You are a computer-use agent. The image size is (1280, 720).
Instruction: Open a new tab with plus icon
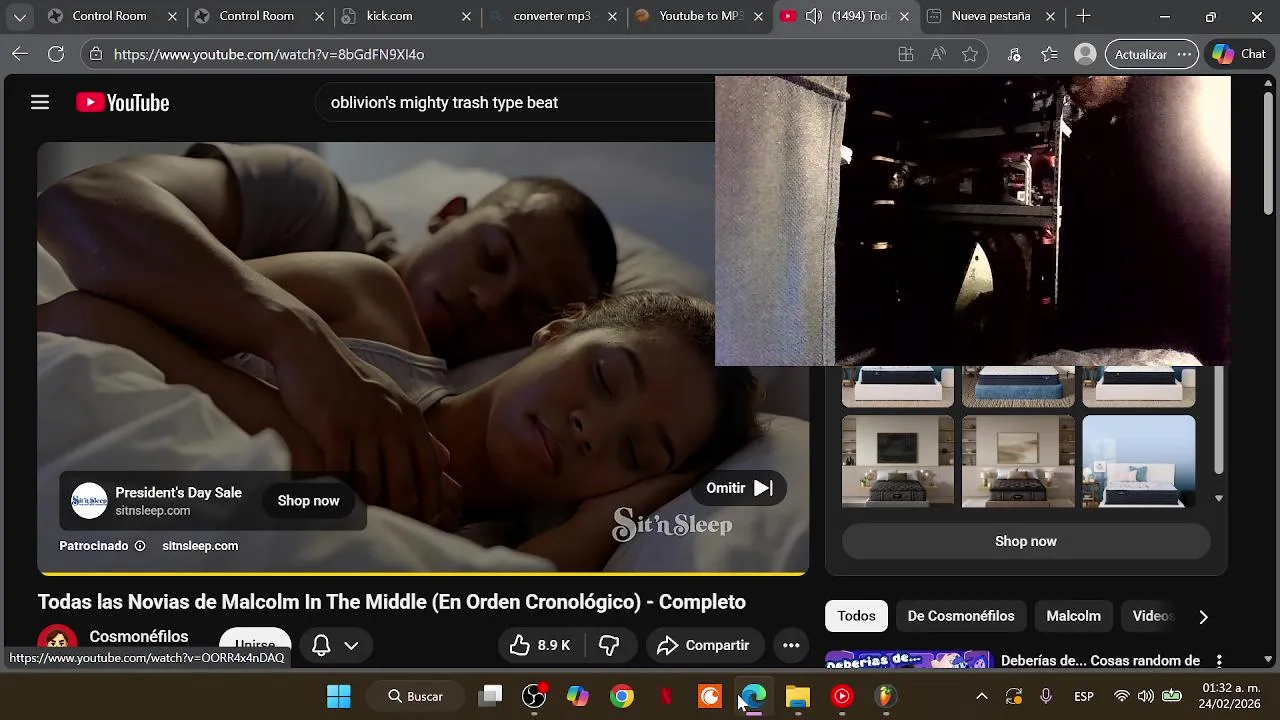[x=1083, y=16]
